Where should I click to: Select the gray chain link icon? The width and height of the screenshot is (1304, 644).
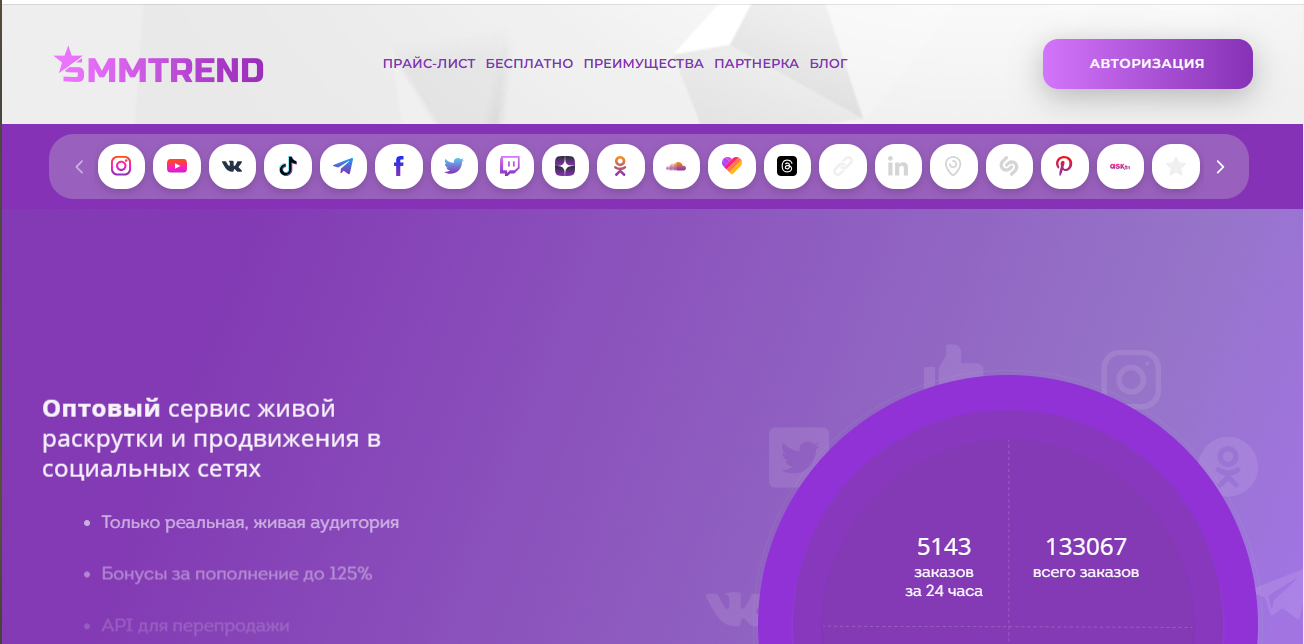click(843, 166)
